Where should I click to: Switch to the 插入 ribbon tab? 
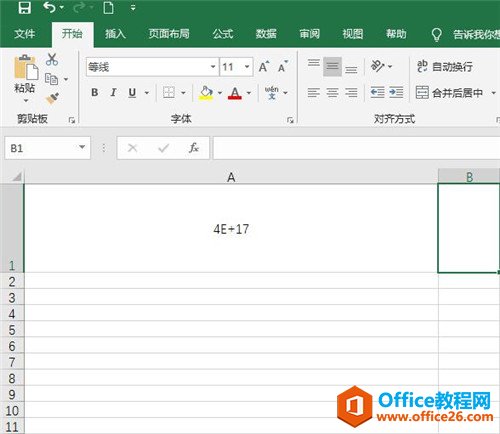115,33
